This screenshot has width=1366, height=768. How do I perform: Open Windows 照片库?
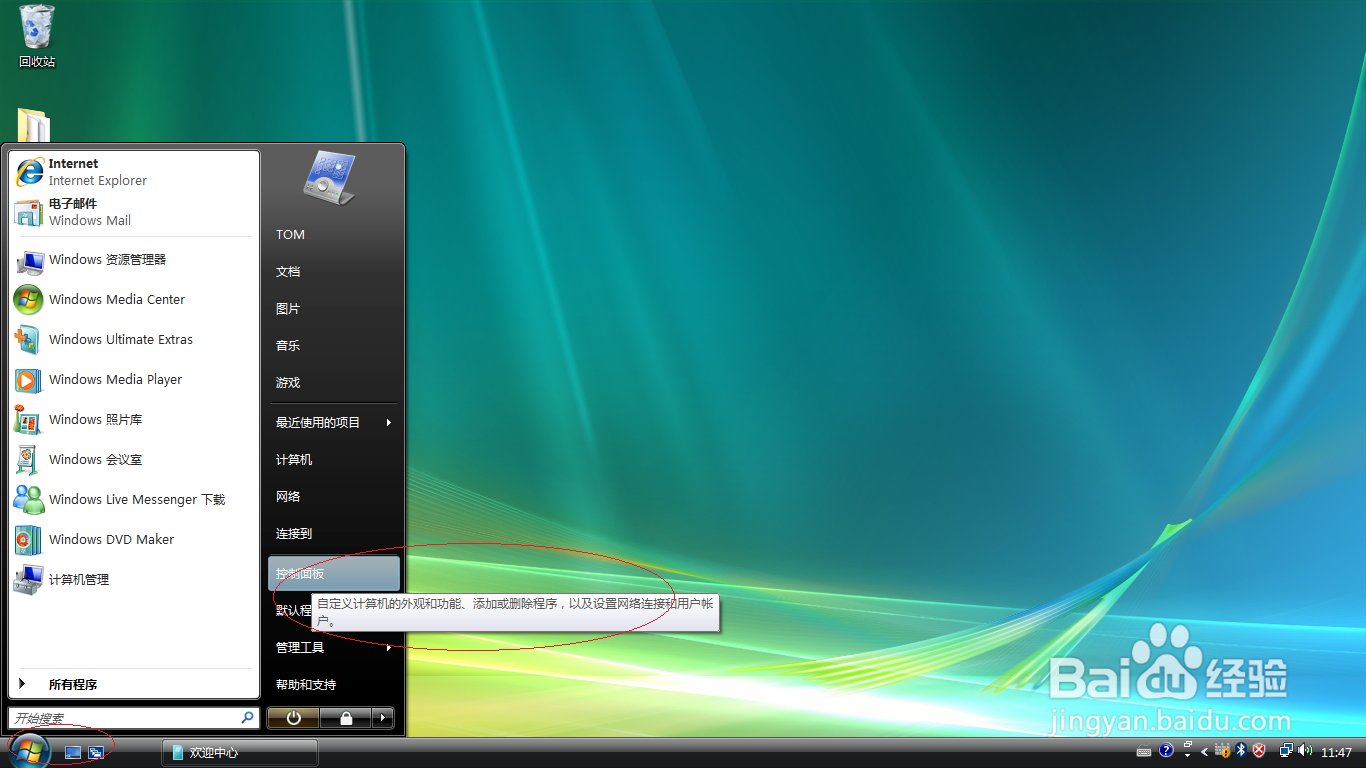pyautogui.click(x=134, y=420)
